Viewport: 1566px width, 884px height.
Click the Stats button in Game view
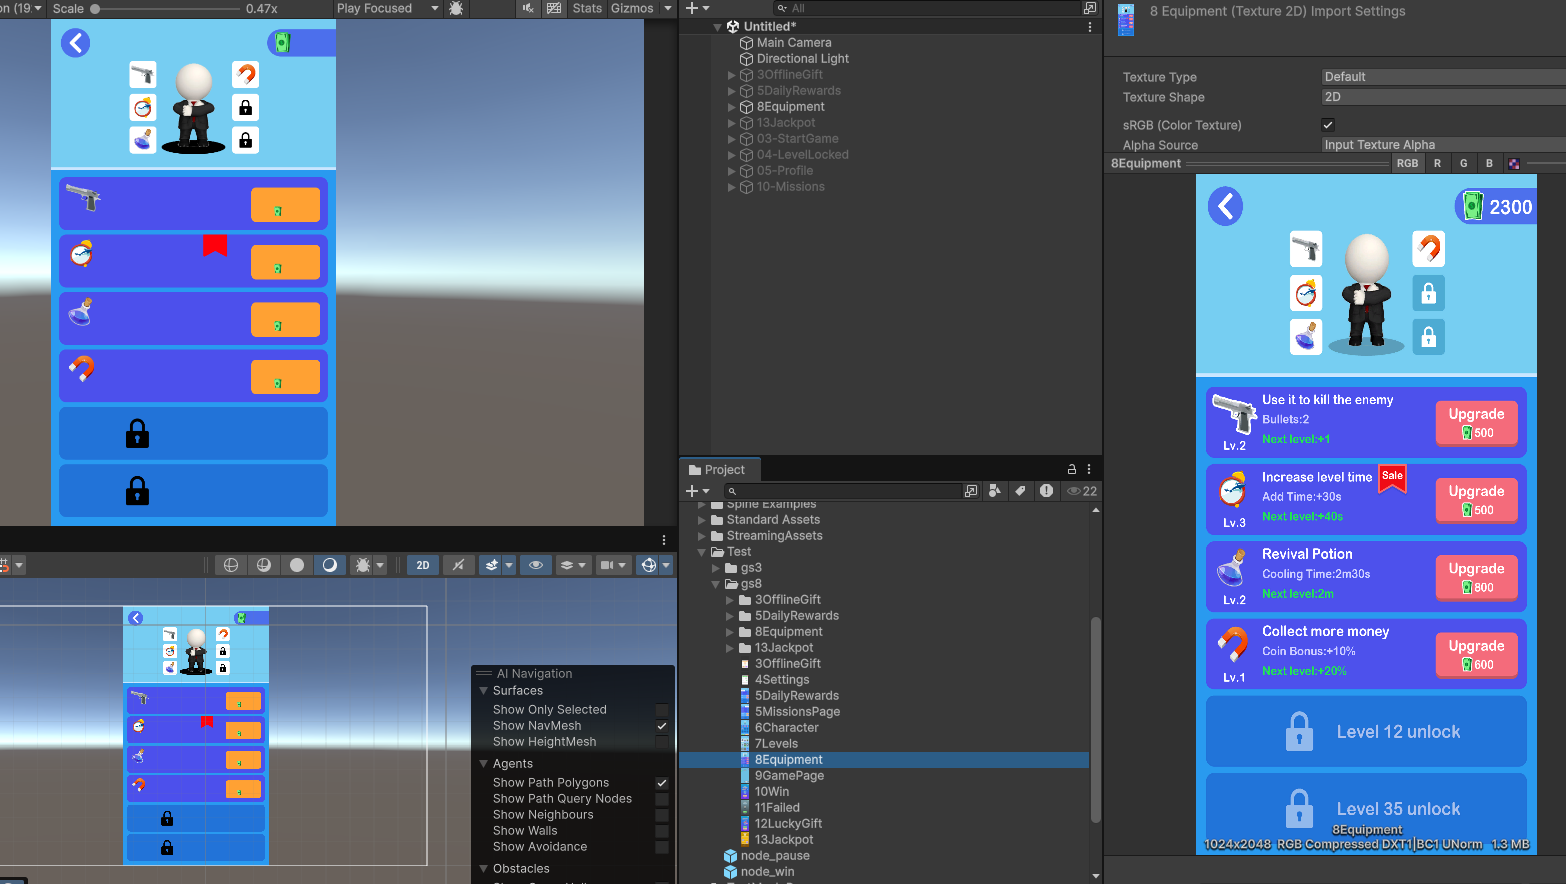click(x=587, y=8)
